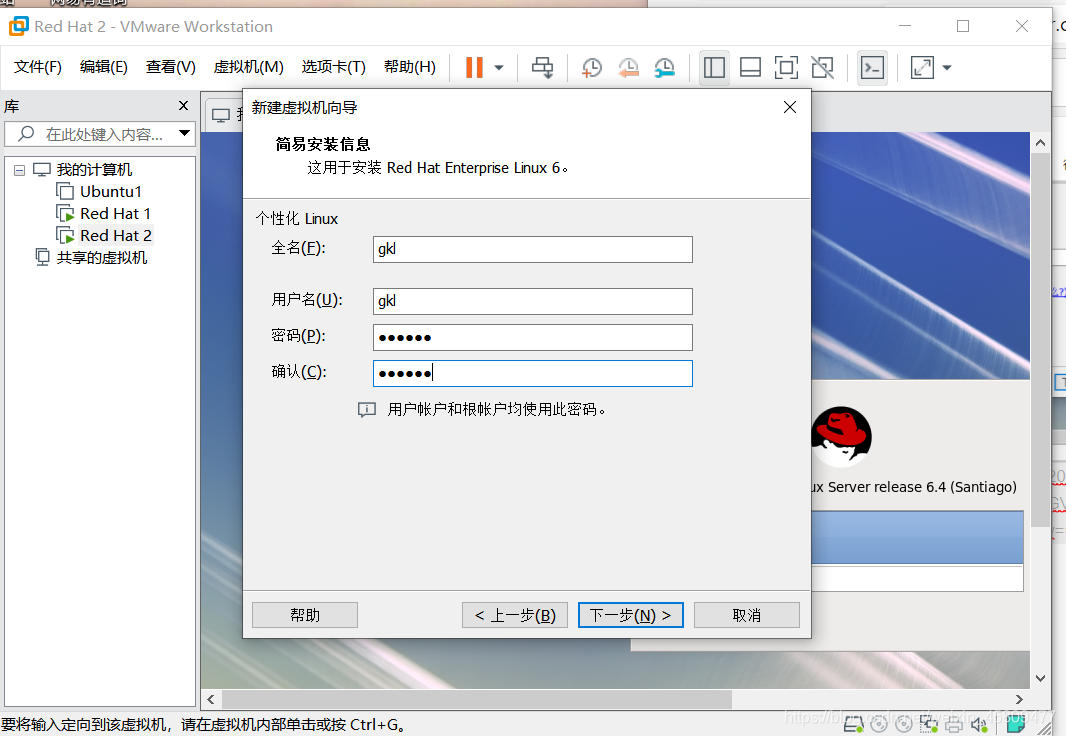Click the horizontal scrollbar left arrow
The width and height of the screenshot is (1066, 736).
tap(211, 699)
